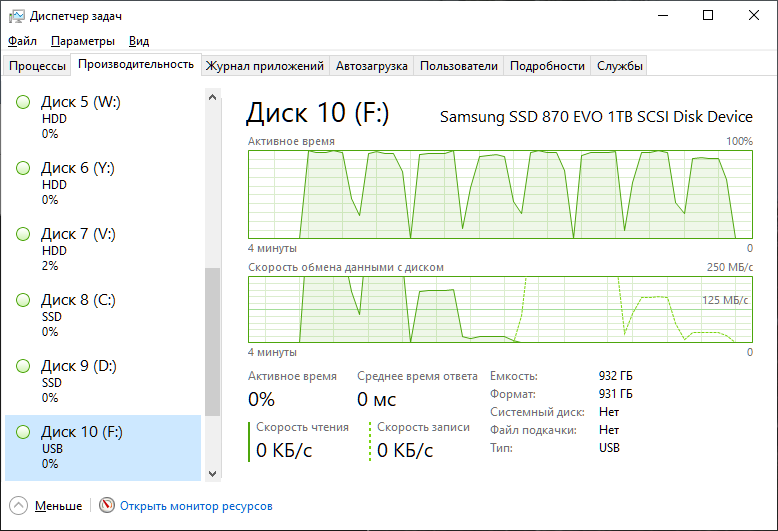Collapse view with the Меньше chevron

pyautogui.click(x=19, y=506)
